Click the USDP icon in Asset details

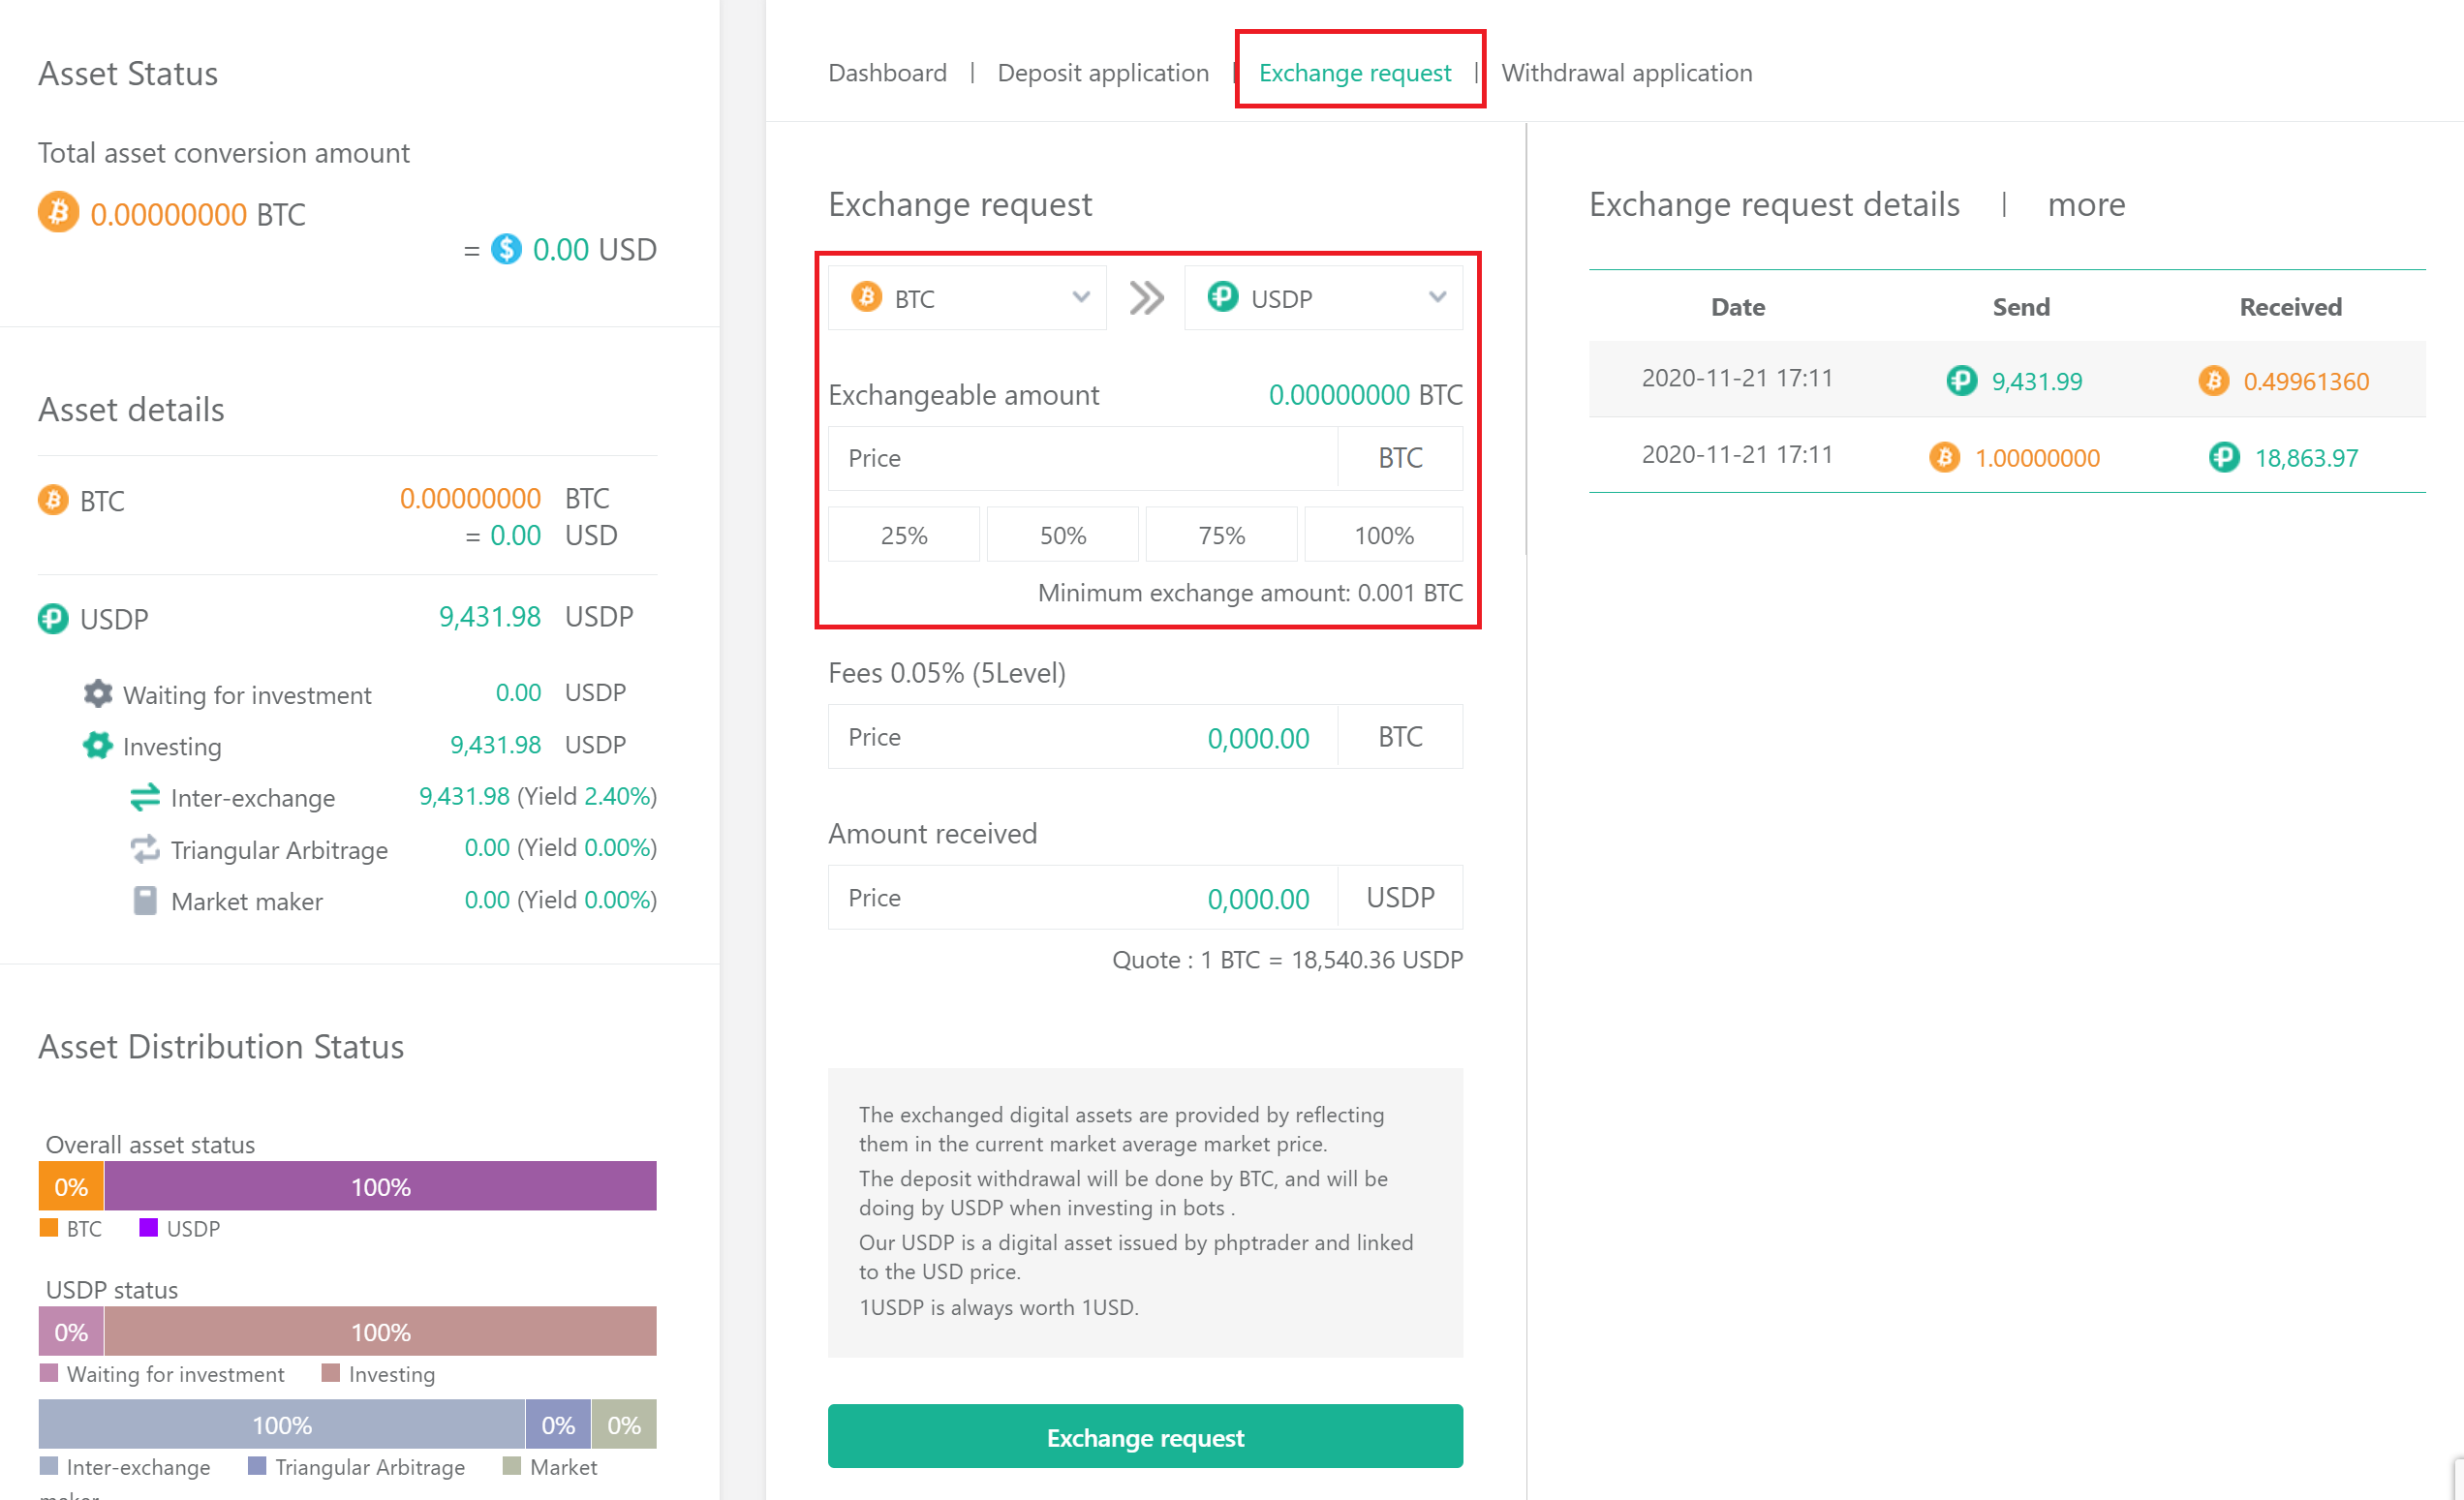53,619
